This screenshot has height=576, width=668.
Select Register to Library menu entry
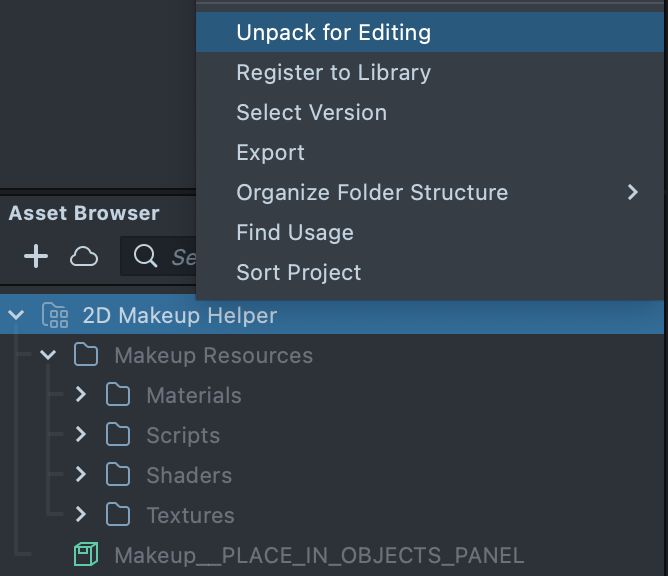click(333, 73)
